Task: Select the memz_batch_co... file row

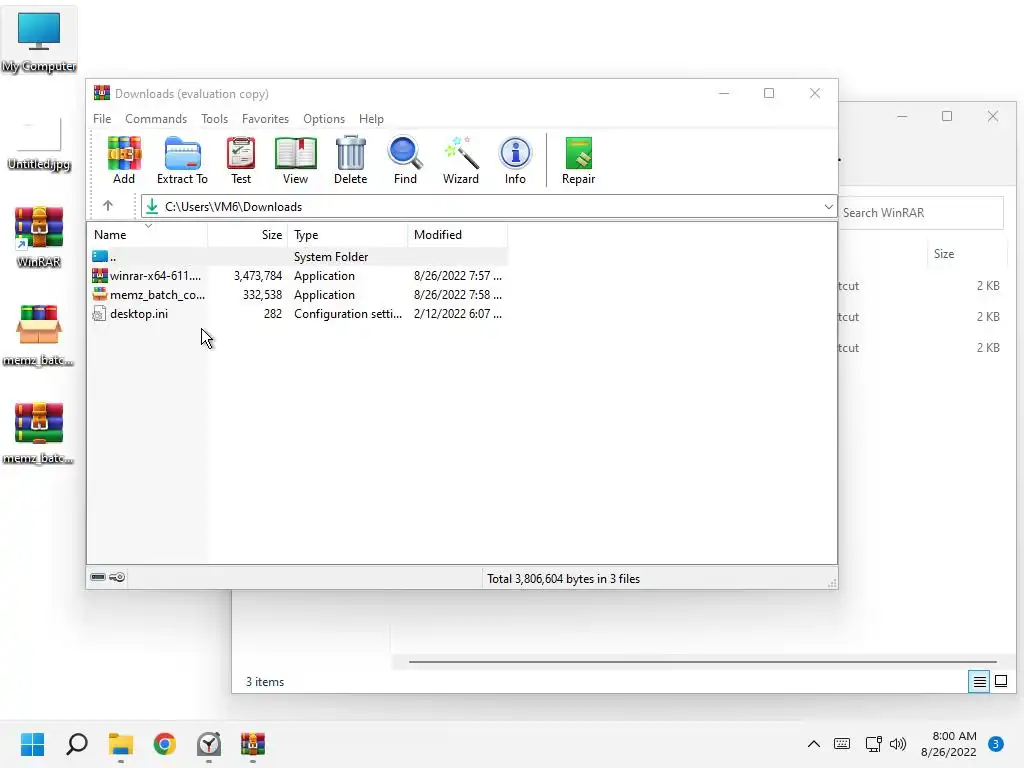Action: click(298, 295)
